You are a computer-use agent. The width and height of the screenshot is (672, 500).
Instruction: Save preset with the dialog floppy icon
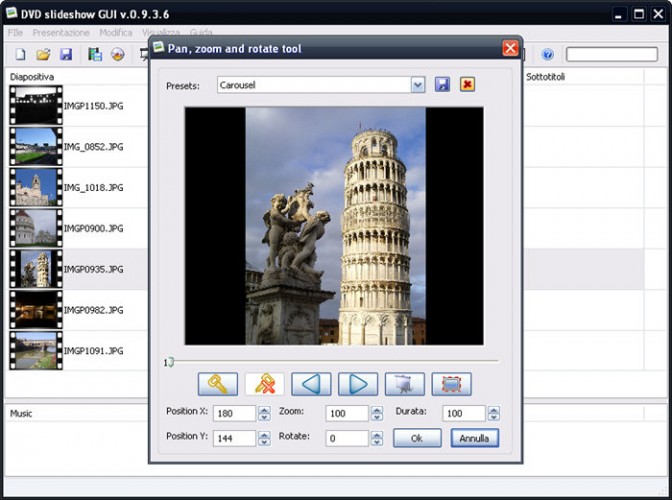coord(442,84)
